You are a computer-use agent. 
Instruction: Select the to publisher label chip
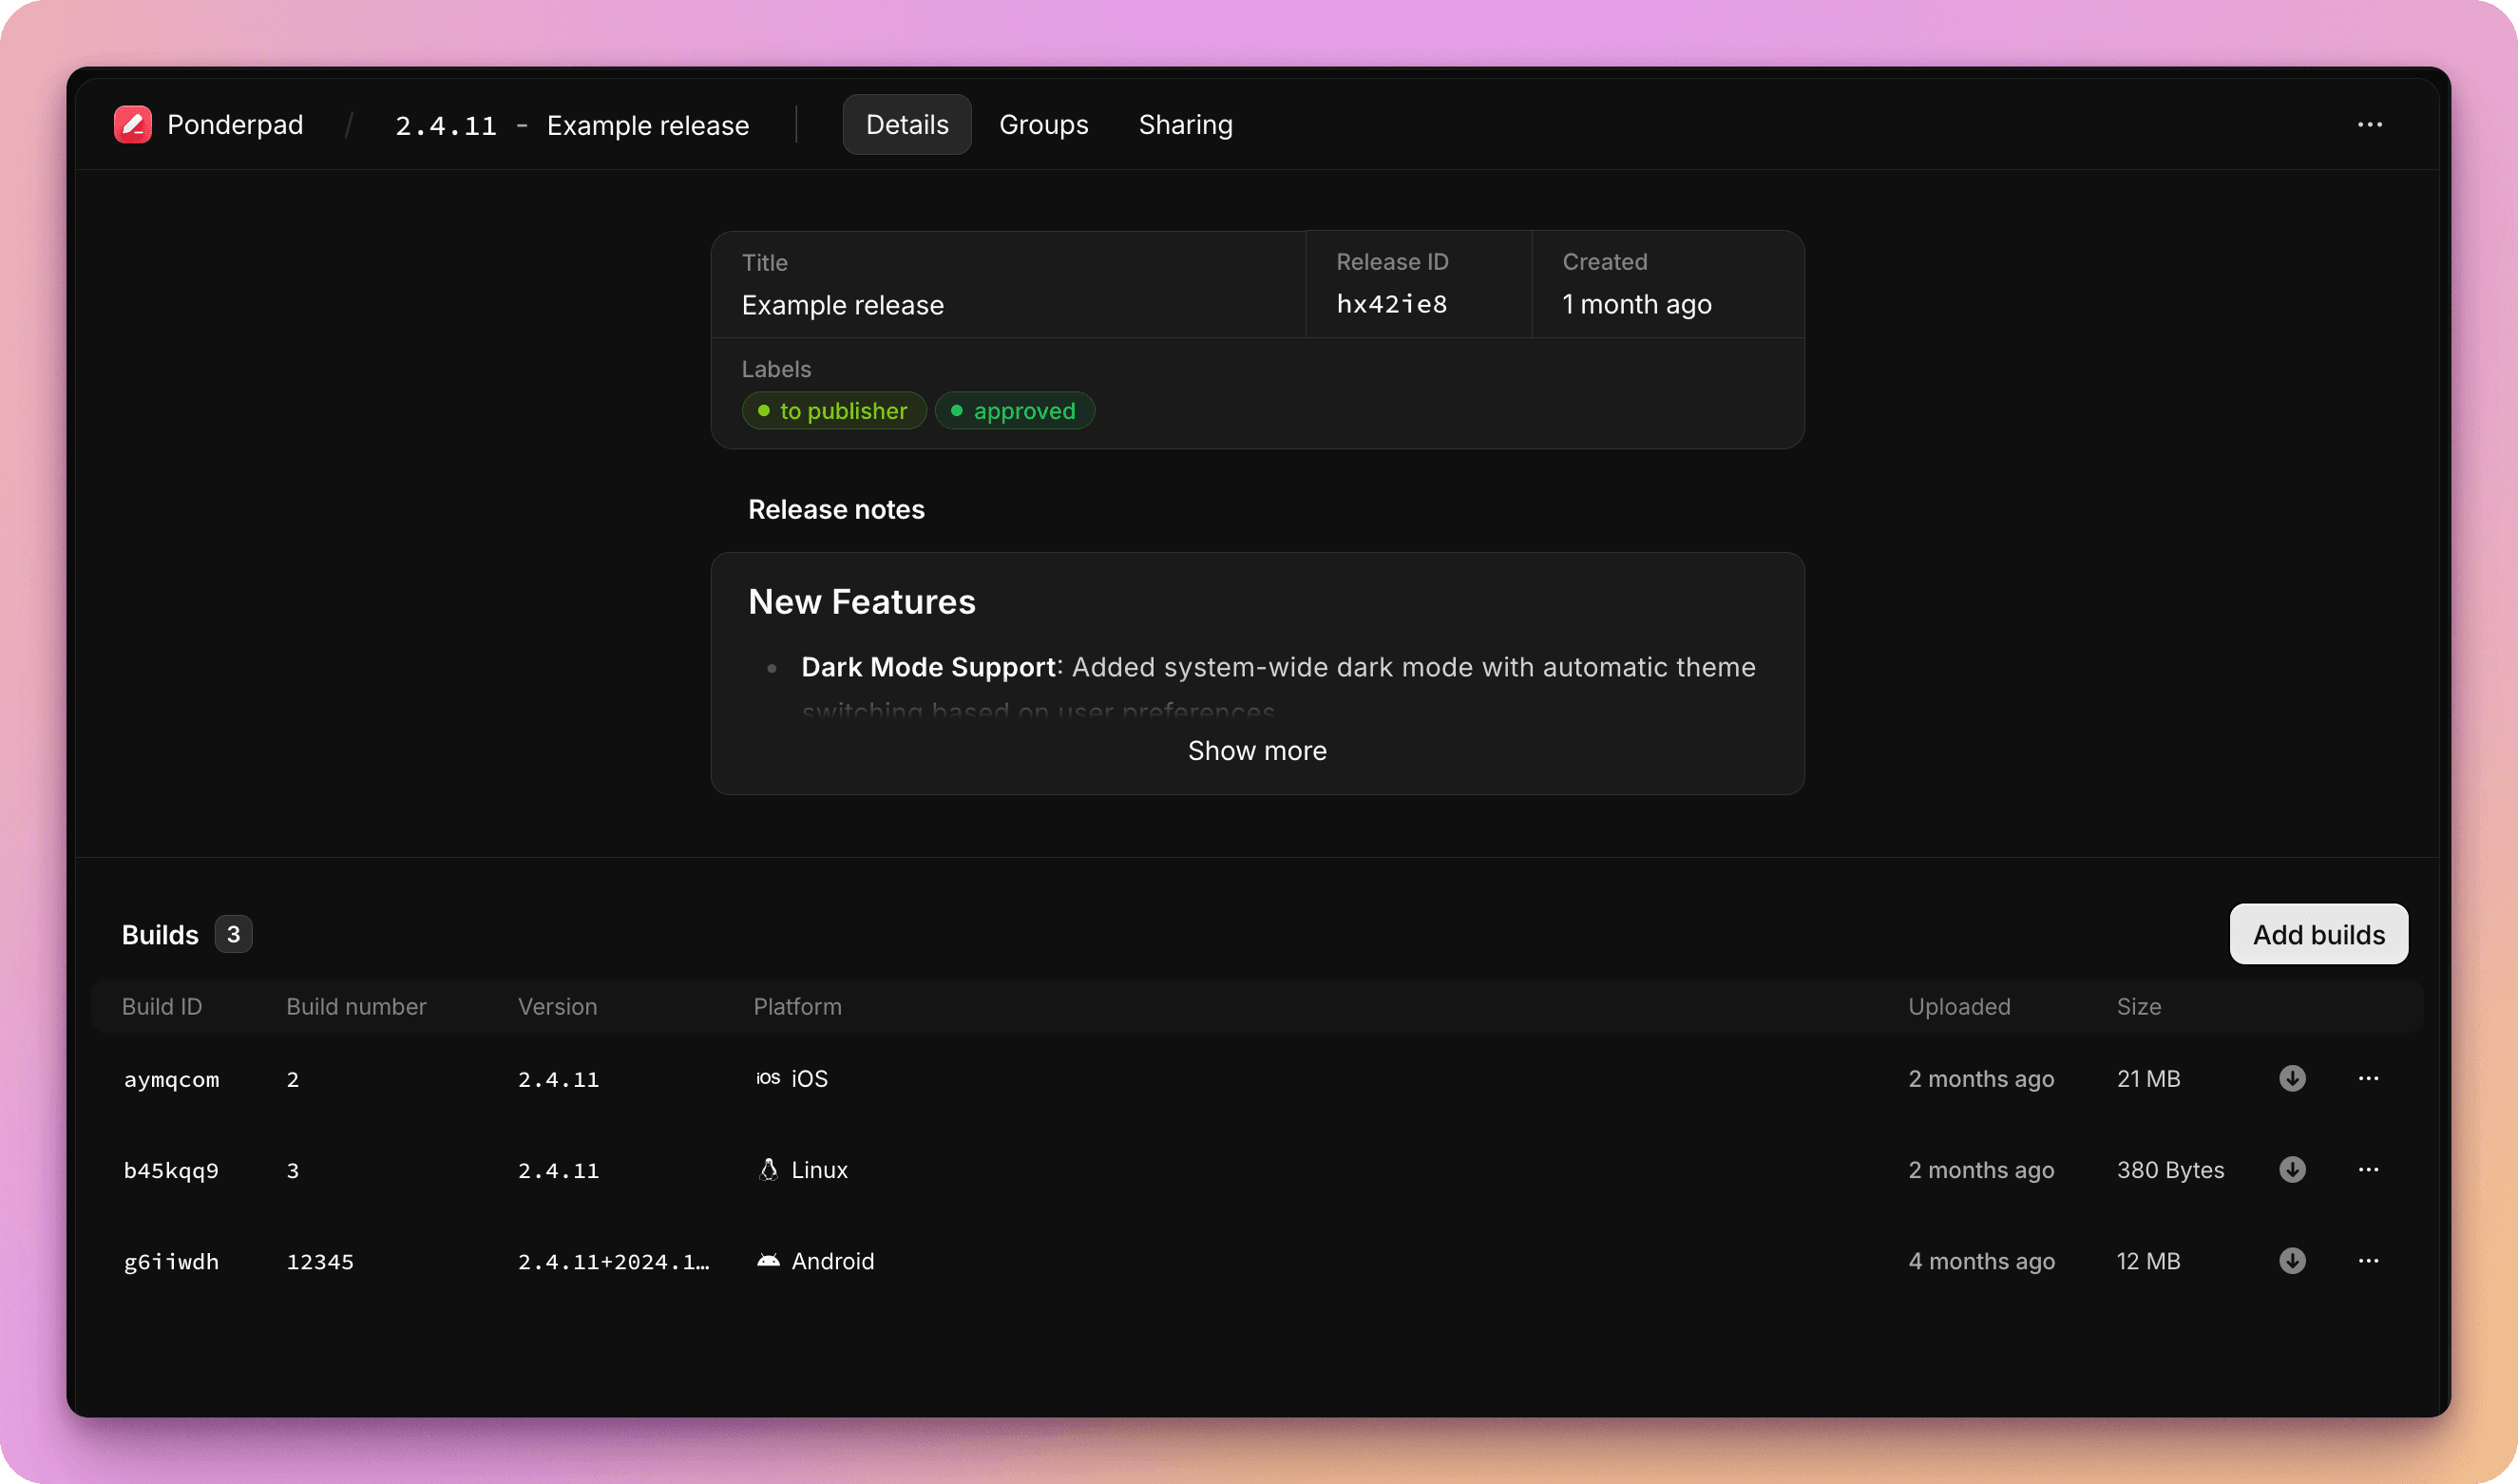coord(833,410)
